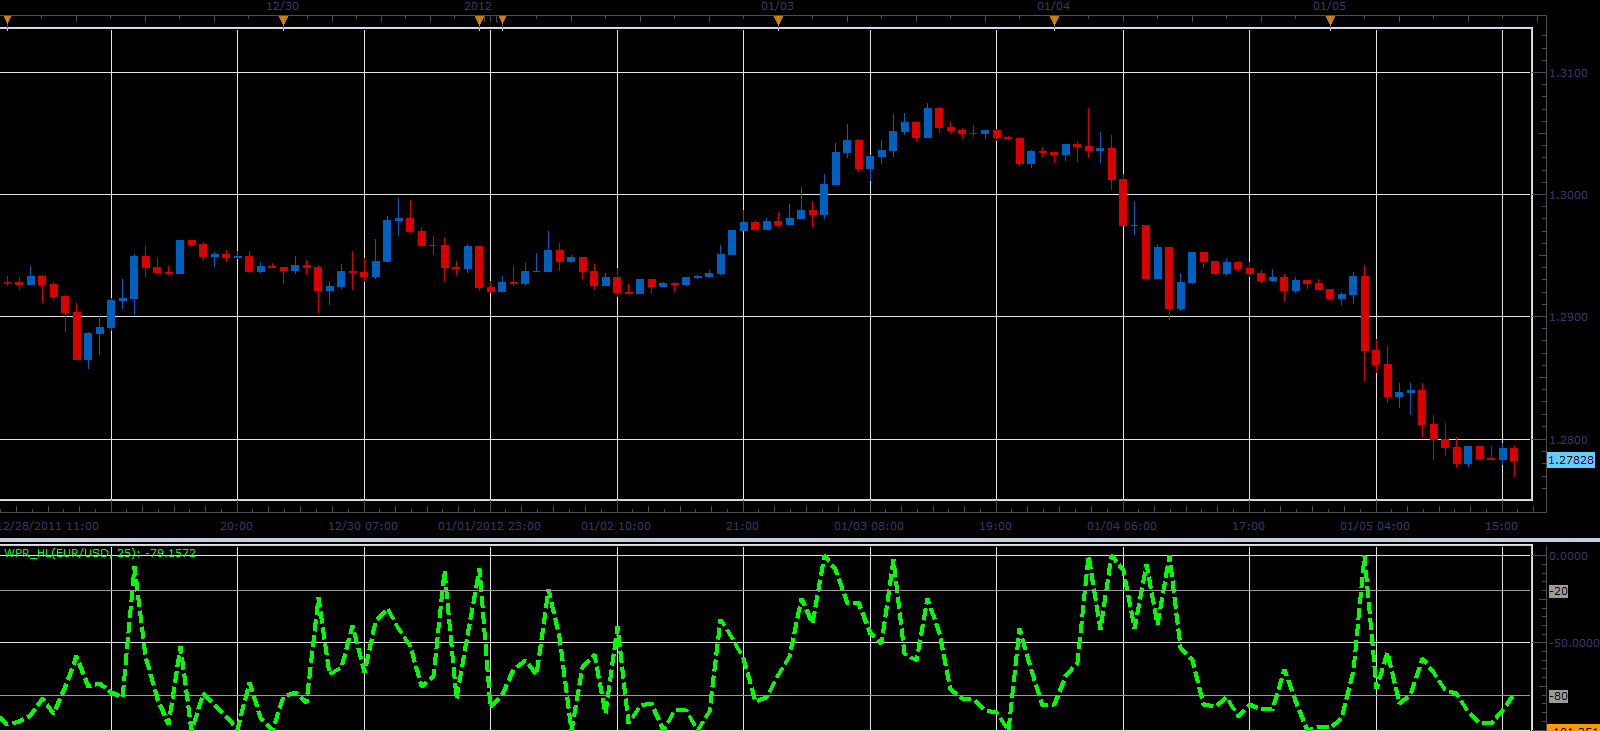Click the -80 level label on the indicator scale
This screenshot has width=1600, height=731.
(x=1558, y=695)
